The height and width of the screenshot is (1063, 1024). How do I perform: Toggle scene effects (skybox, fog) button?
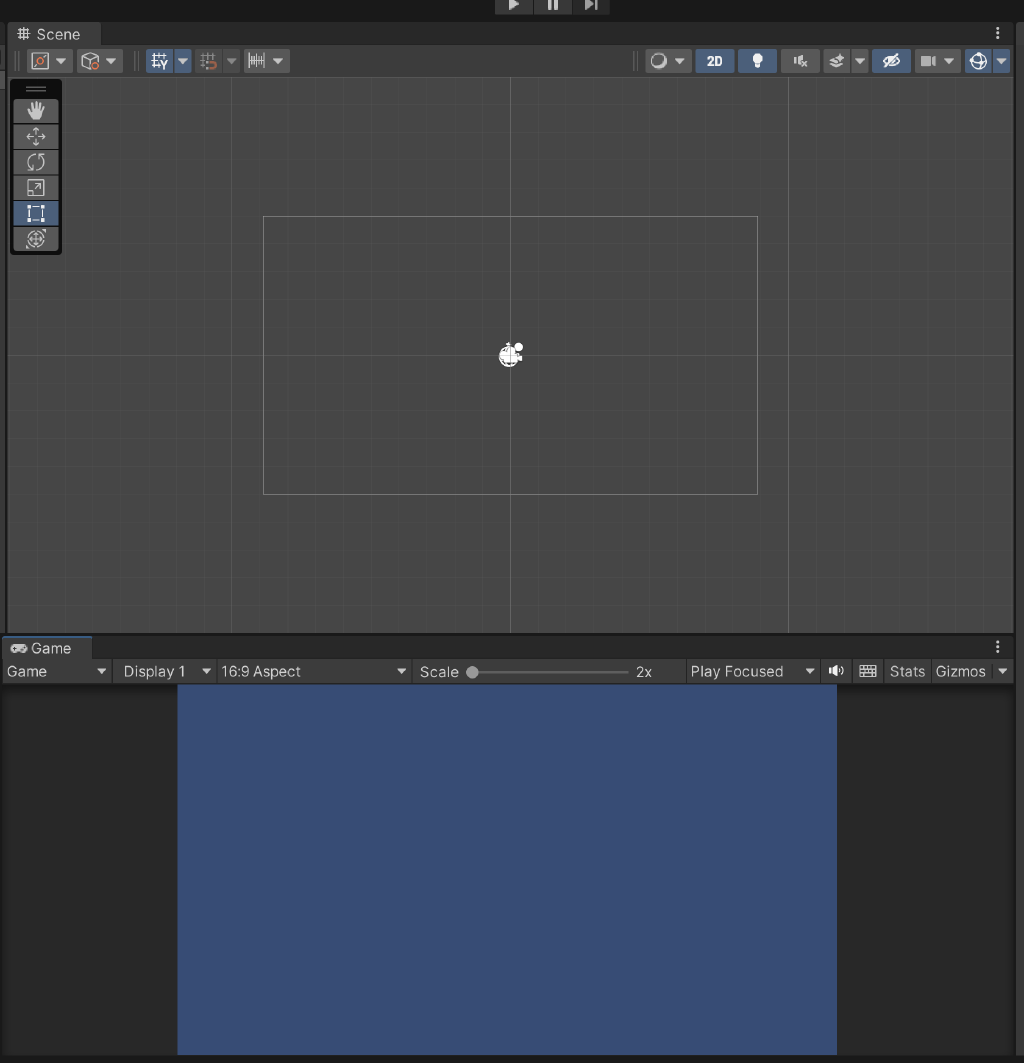[x=837, y=61]
